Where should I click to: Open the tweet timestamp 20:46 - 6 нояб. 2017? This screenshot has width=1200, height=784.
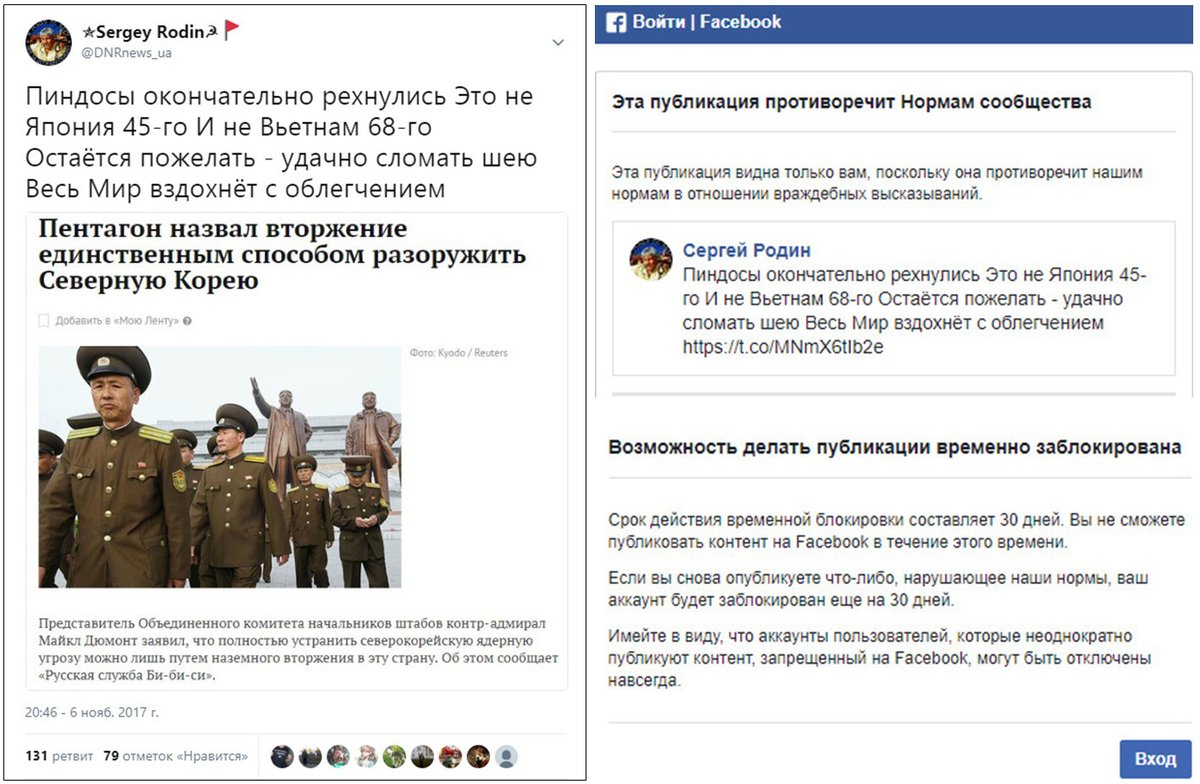92,713
